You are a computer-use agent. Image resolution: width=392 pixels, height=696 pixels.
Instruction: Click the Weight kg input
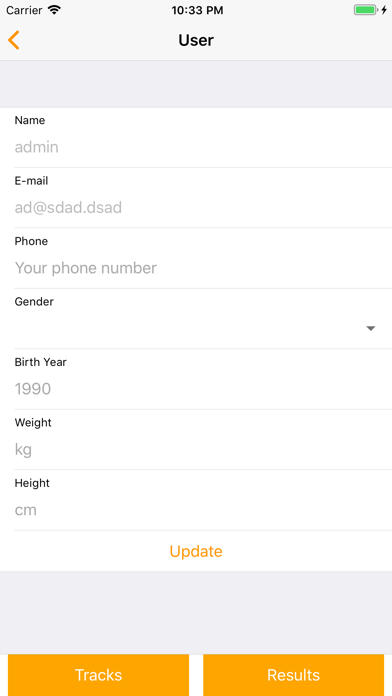(196, 449)
